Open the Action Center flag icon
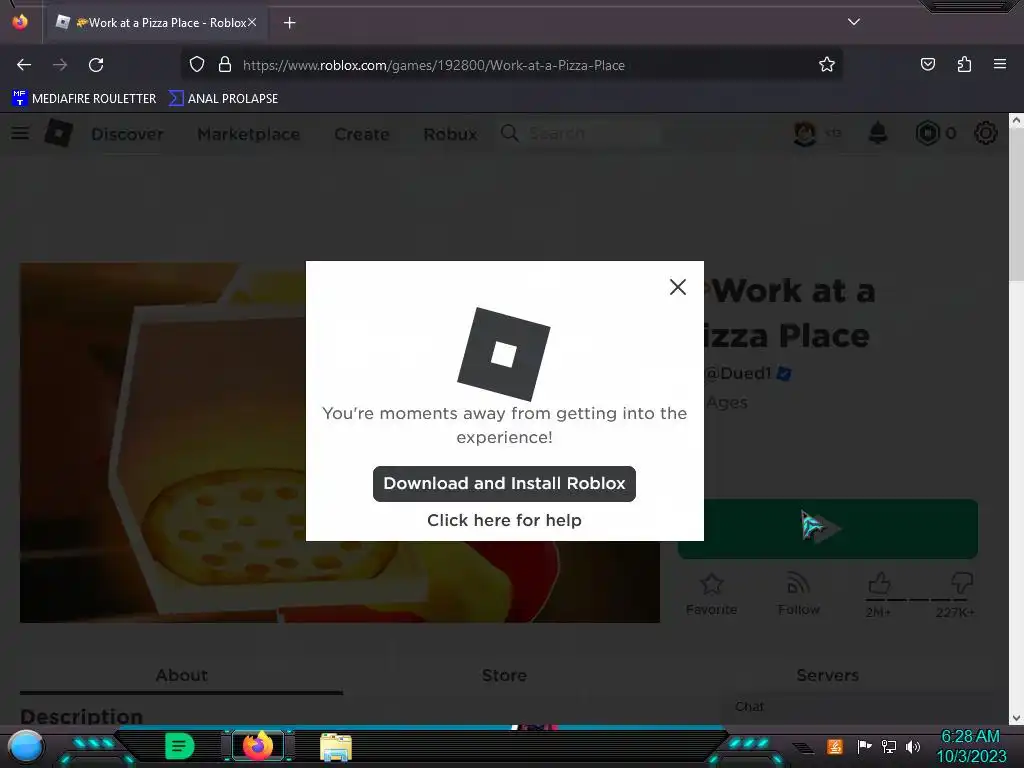 [x=864, y=746]
